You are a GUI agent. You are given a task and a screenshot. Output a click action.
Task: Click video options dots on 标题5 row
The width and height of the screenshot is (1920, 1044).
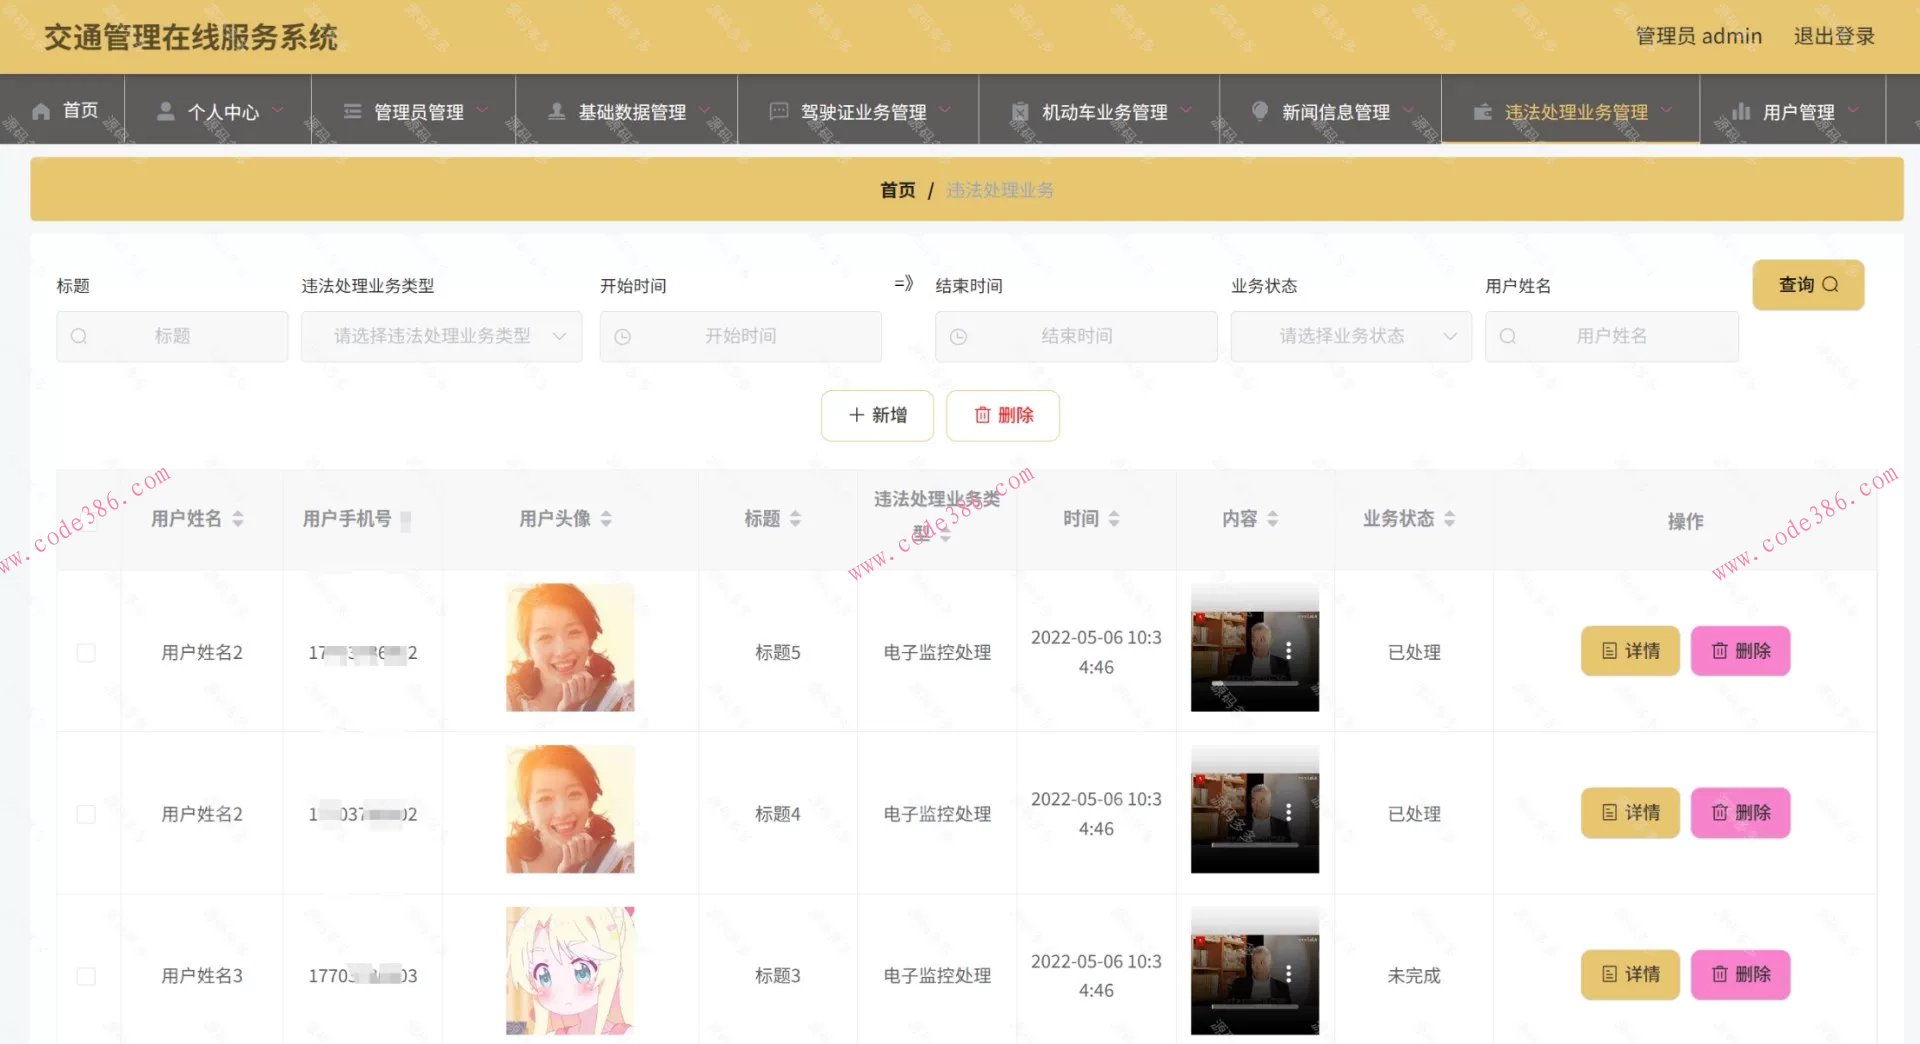point(1288,651)
